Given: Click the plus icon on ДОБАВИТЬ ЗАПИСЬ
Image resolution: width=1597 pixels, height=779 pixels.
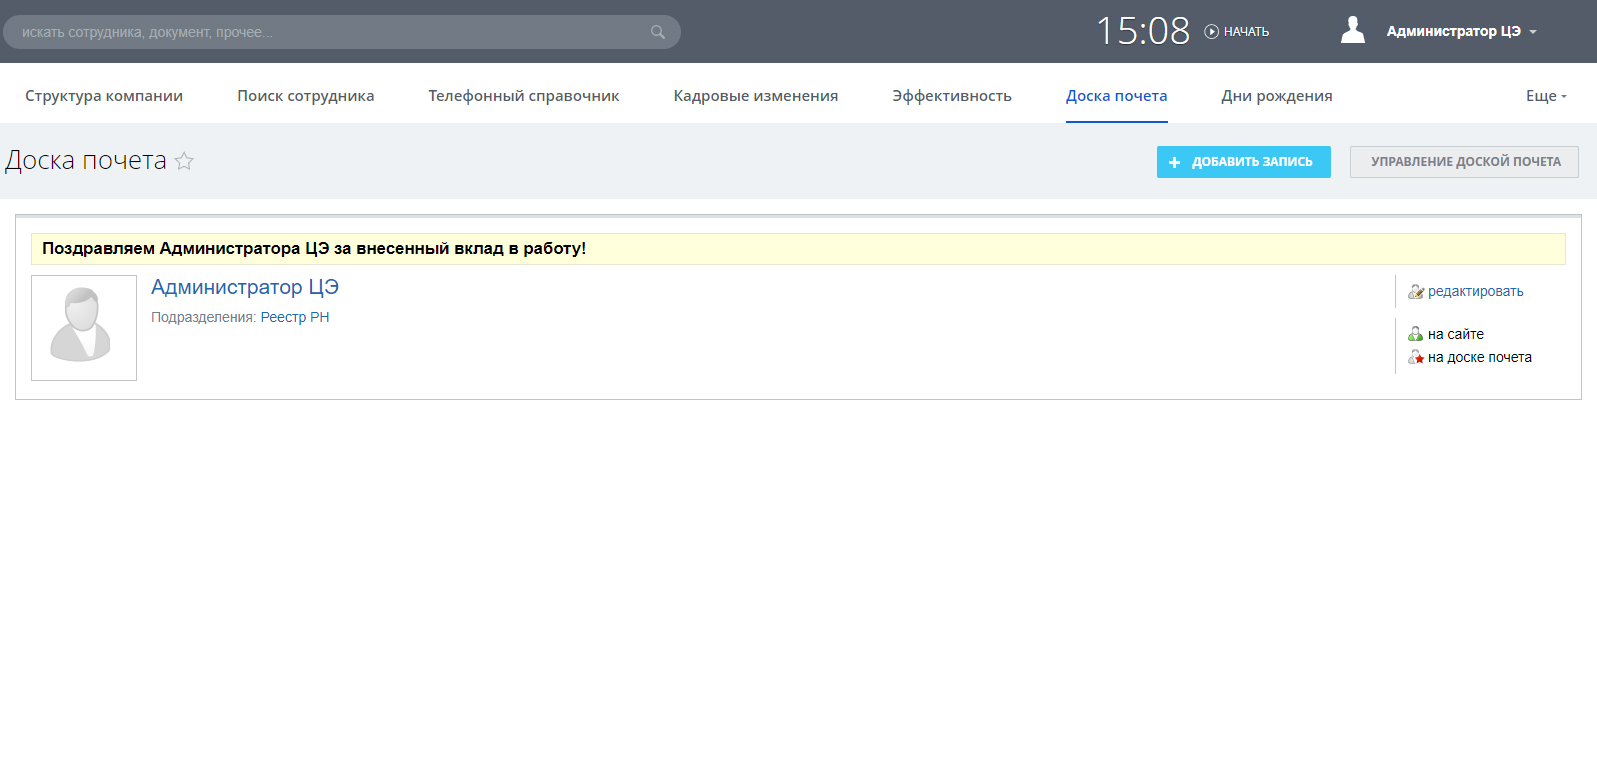Looking at the screenshot, I should 1174,162.
